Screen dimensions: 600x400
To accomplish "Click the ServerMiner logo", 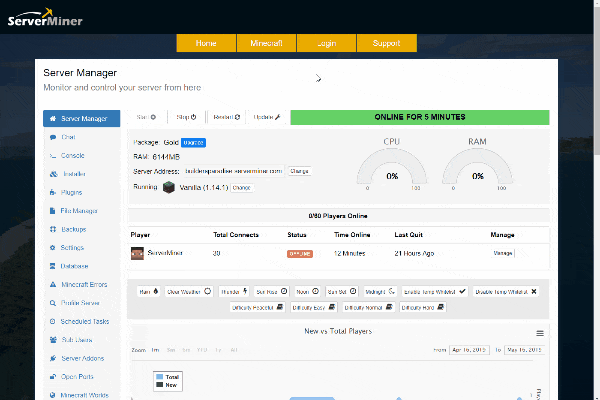I will click(x=45, y=18).
